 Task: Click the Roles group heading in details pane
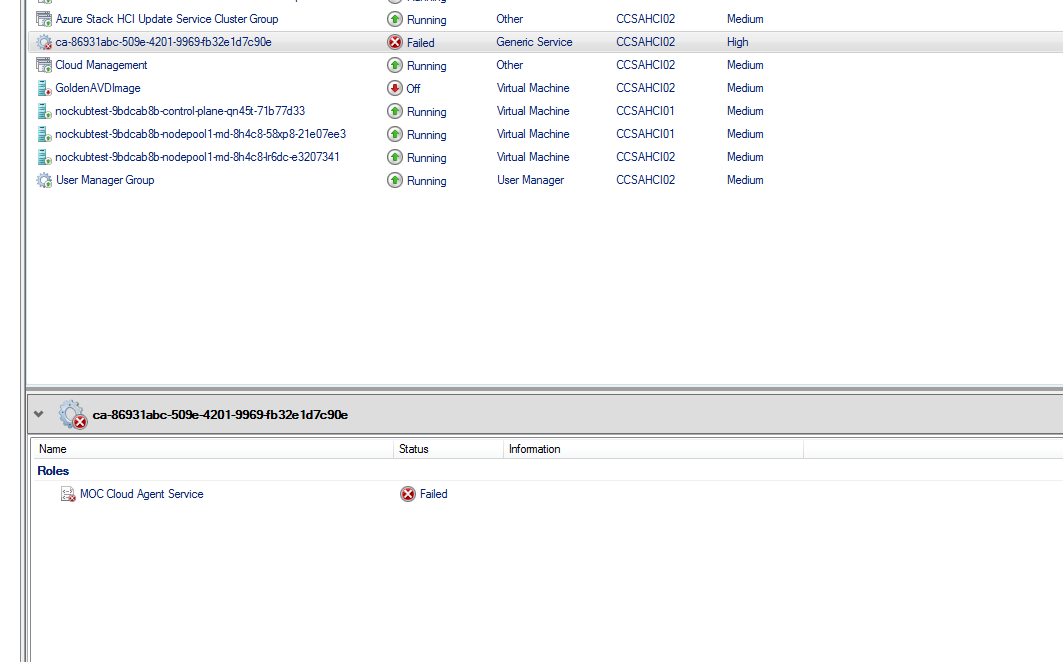click(x=53, y=471)
